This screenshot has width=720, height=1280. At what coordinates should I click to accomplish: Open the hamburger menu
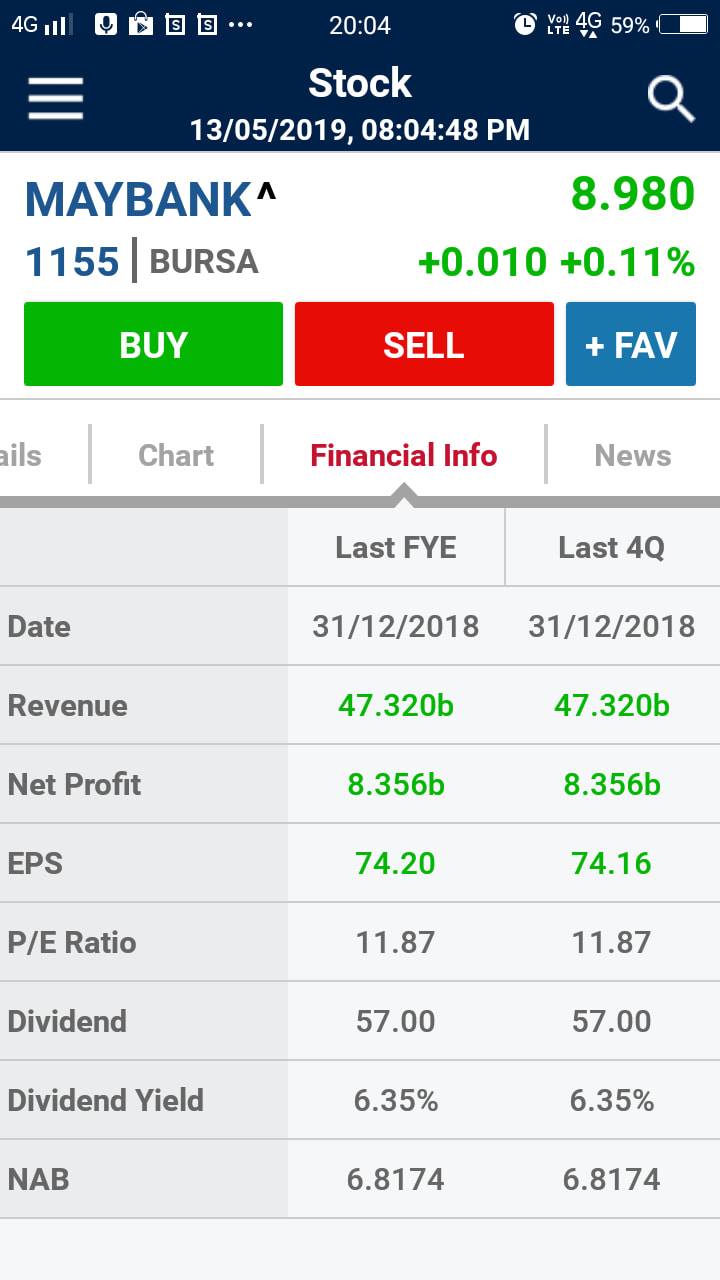pos(55,98)
